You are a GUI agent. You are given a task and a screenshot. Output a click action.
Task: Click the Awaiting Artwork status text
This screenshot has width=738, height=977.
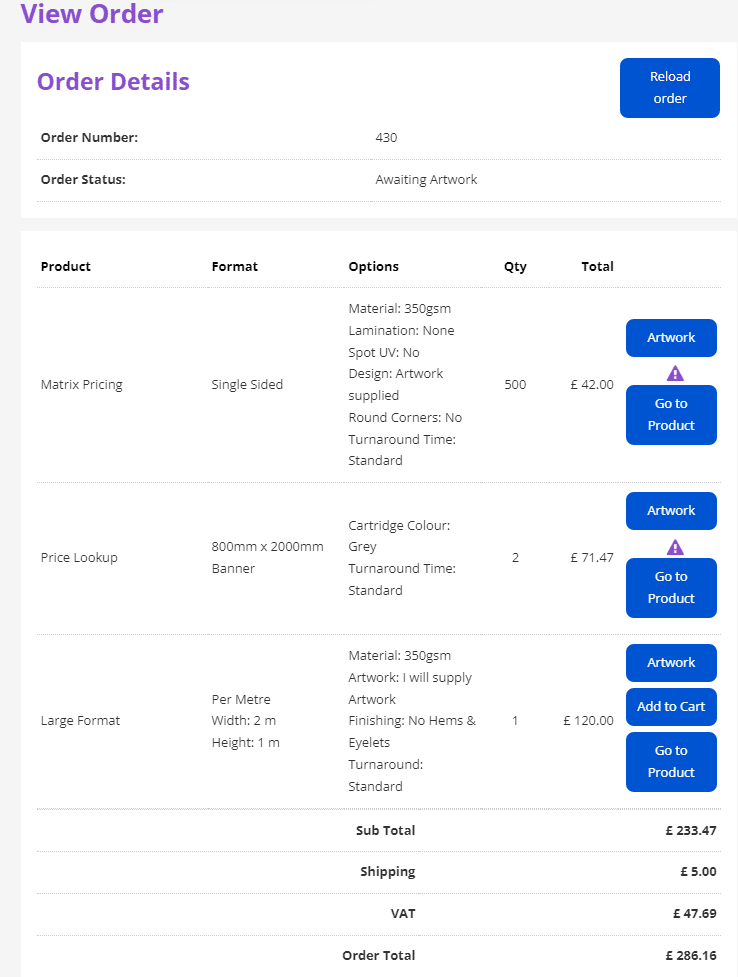[x=426, y=180]
